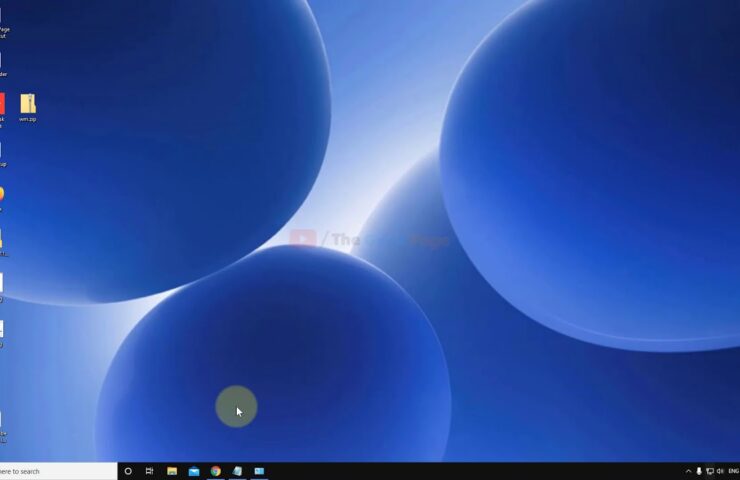The height and width of the screenshot is (480, 740).
Task: Open the volume speaker control in tray
Action: coord(720,471)
